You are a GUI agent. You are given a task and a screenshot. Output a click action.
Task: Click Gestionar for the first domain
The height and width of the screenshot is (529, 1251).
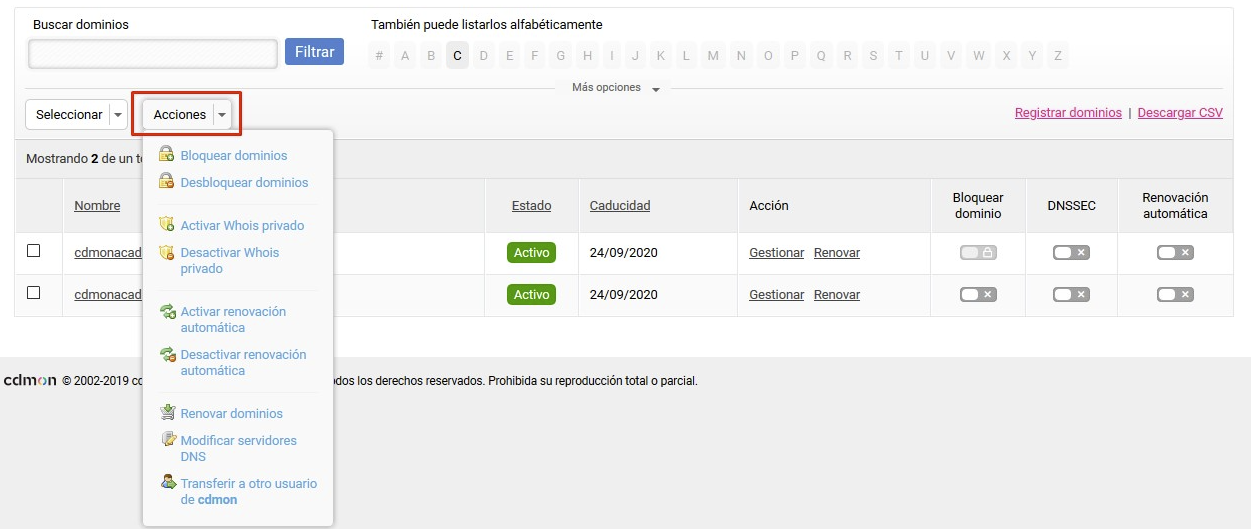pos(777,253)
